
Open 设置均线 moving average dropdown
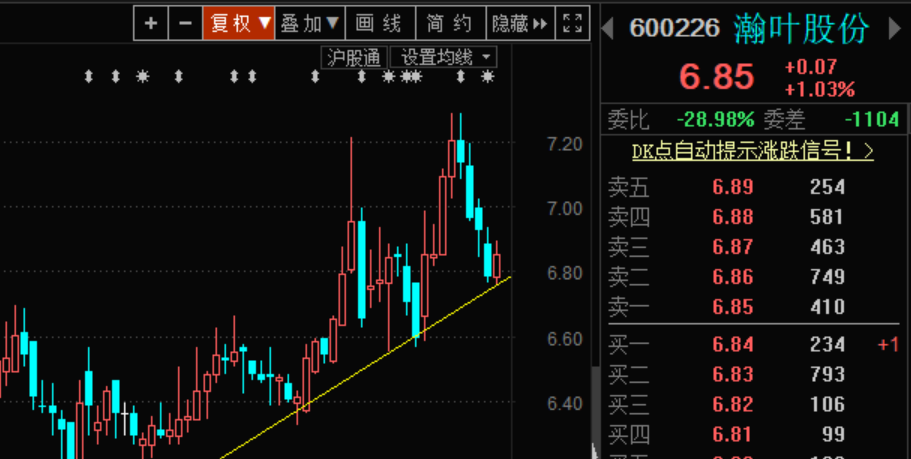444,58
